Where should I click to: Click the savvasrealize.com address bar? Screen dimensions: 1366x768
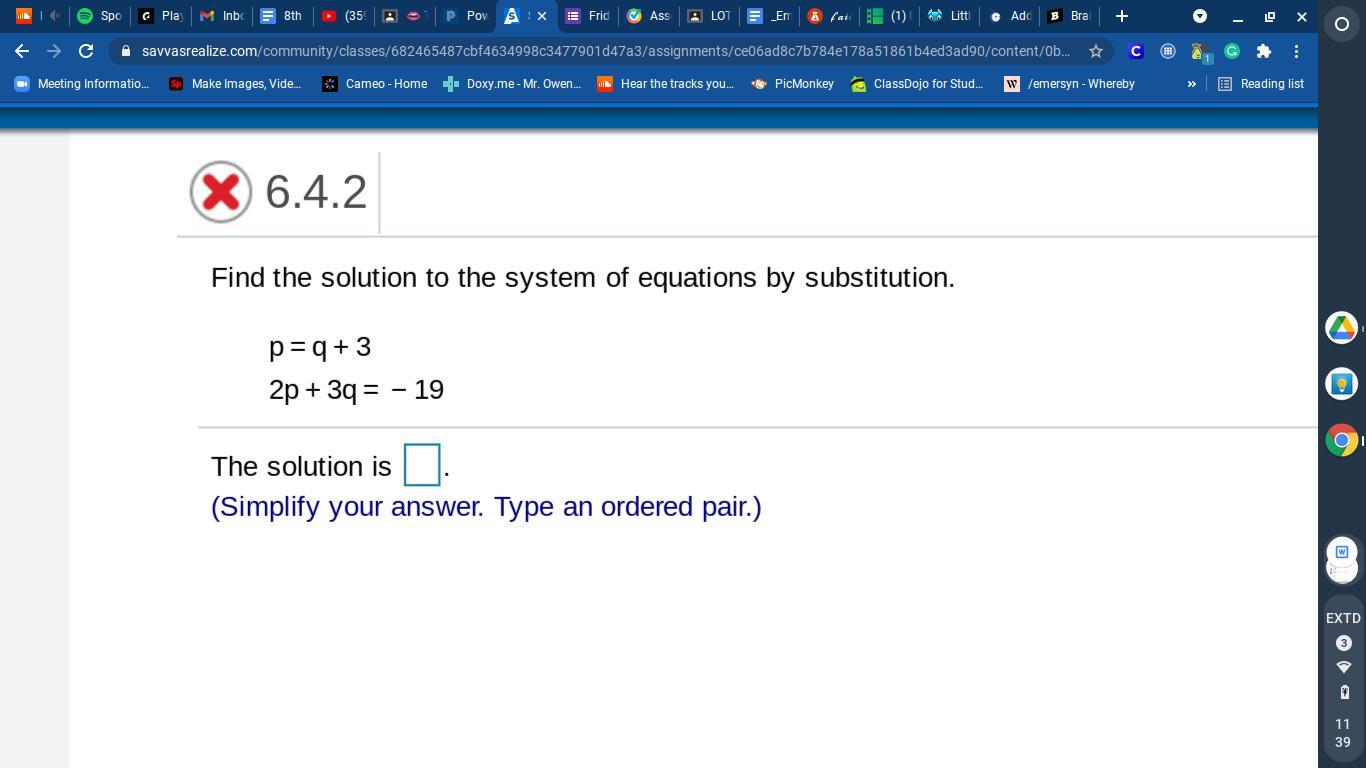[x=605, y=51]
